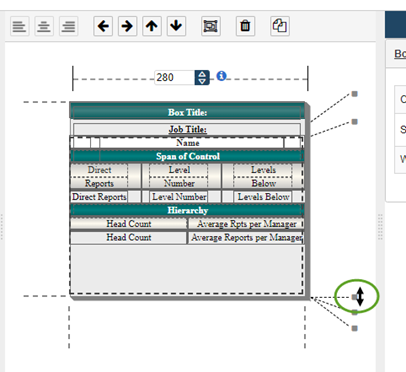This screenshot has width=406, height=372.
Task: Move field up with up arrow button
Action: tap(152, 26)
